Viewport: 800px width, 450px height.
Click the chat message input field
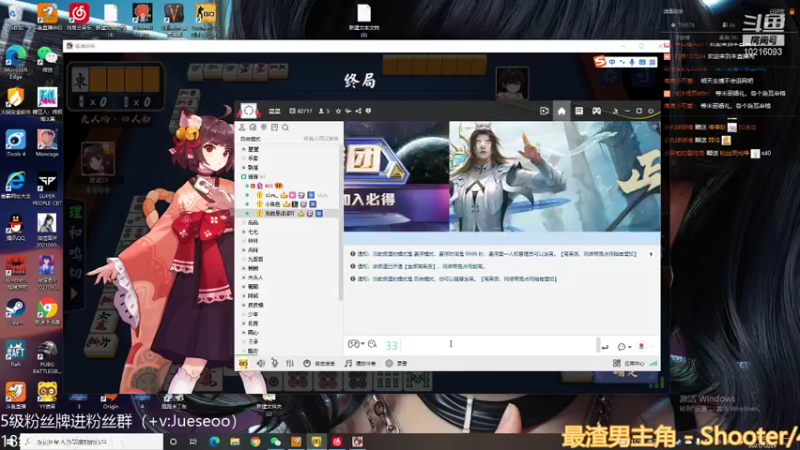coord(497,345)
